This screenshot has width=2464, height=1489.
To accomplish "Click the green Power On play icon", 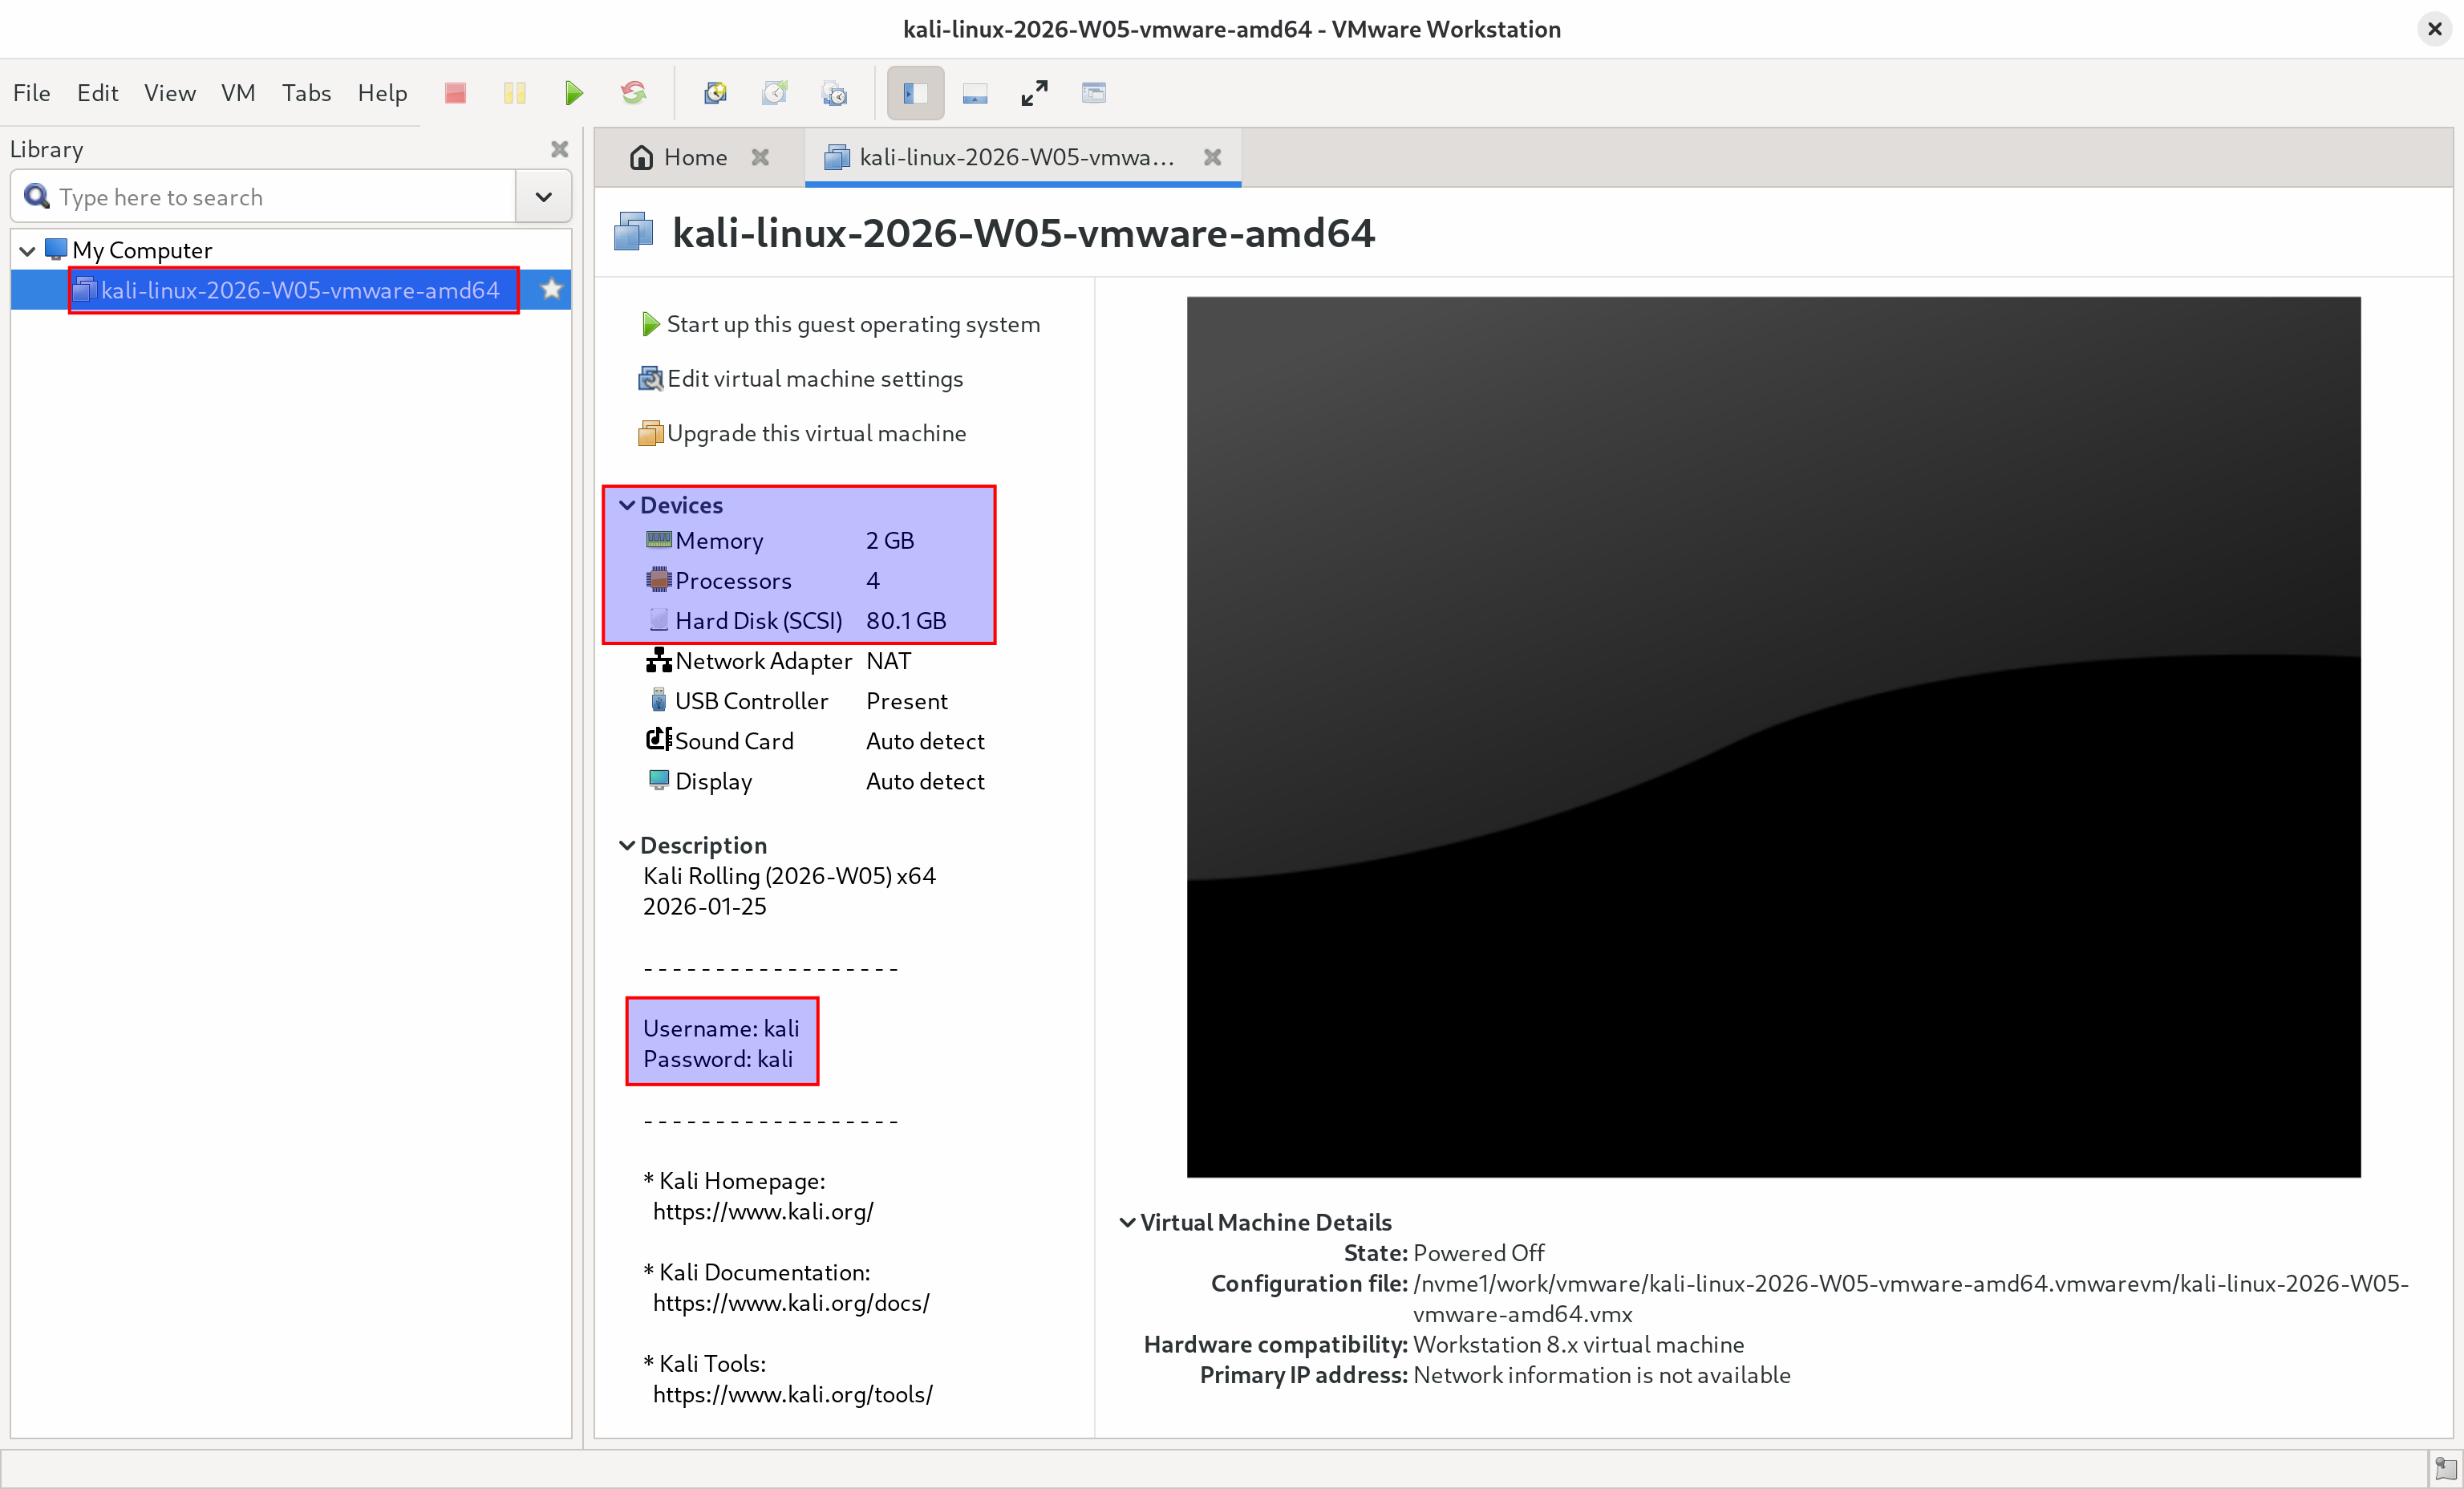I will click(573, 93).
